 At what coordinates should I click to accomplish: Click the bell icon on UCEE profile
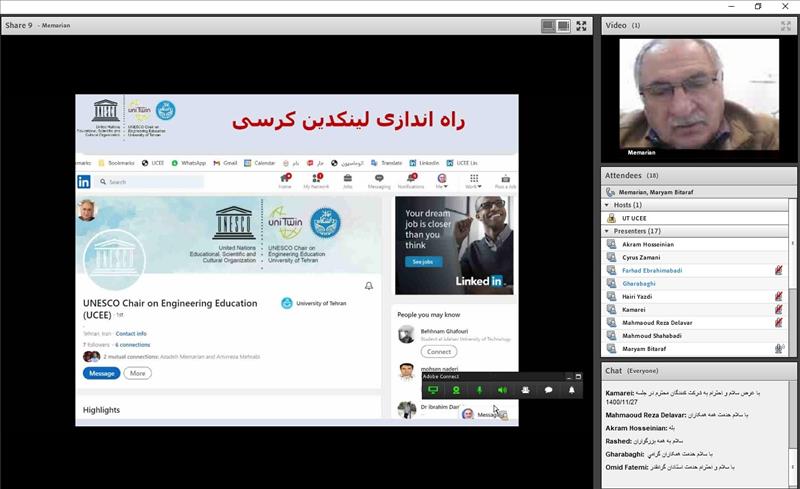tap(369, 286)
